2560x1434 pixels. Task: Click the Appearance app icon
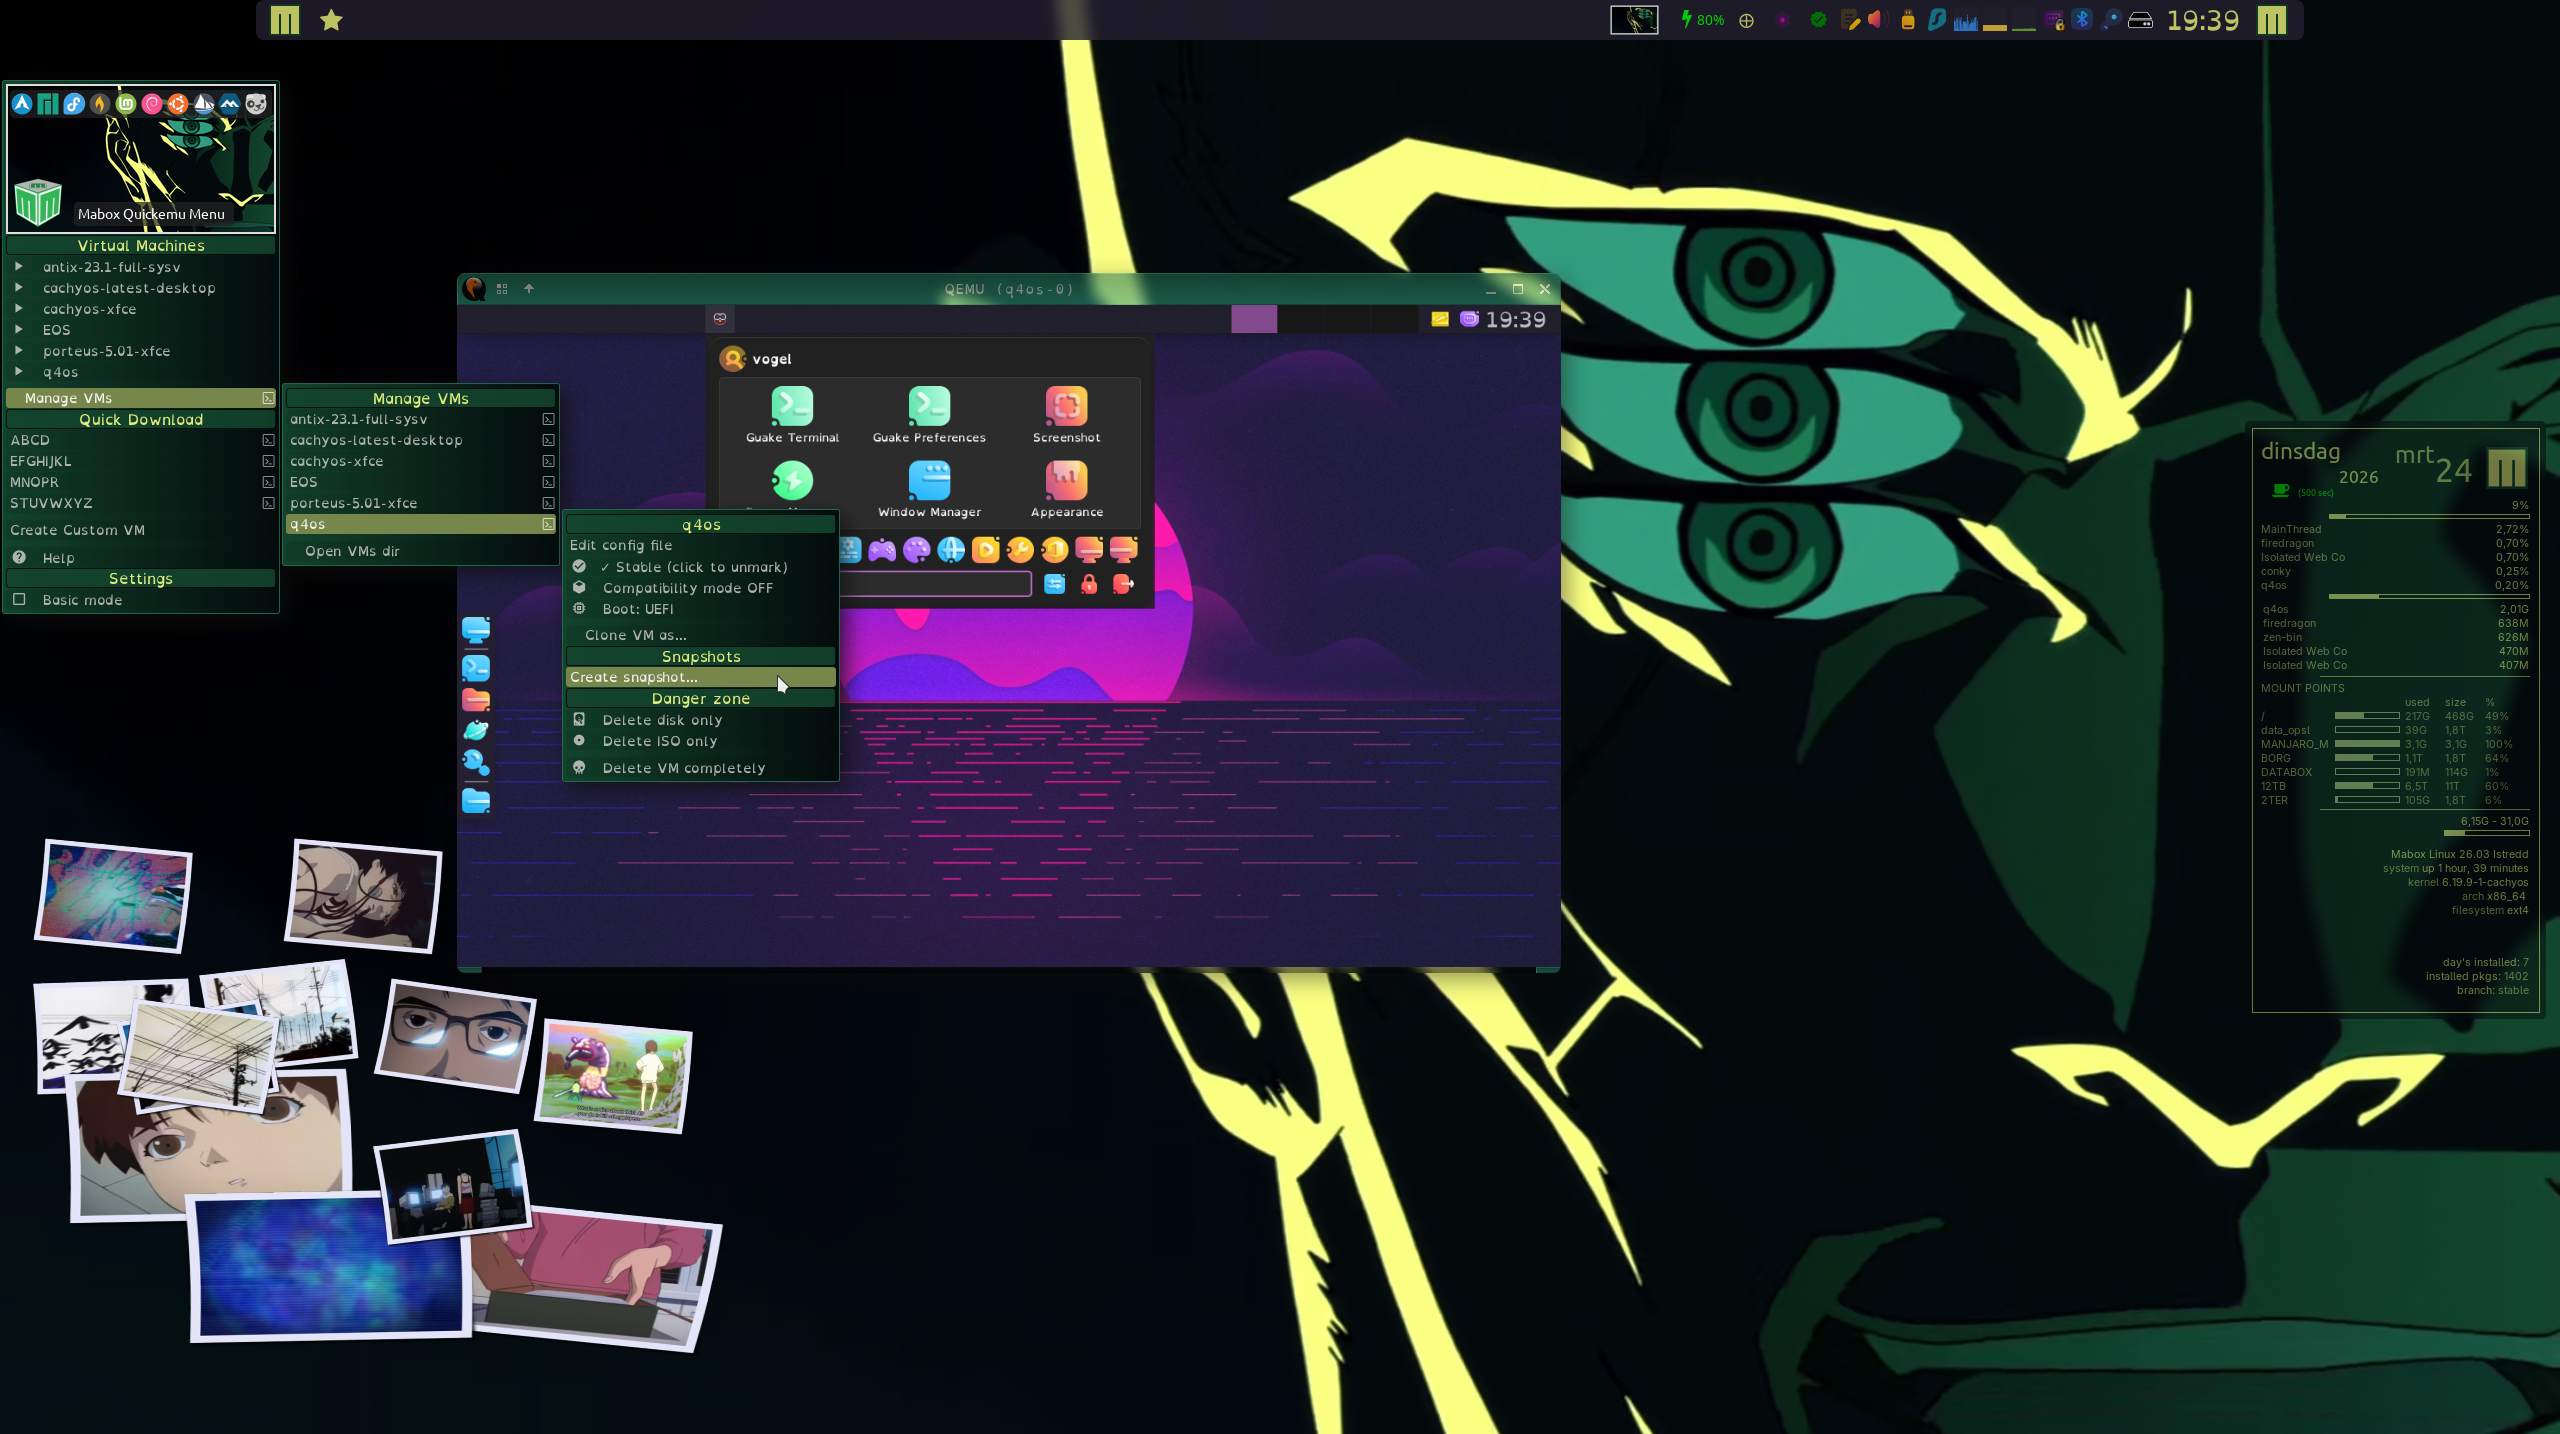(x=1066, y=481)
